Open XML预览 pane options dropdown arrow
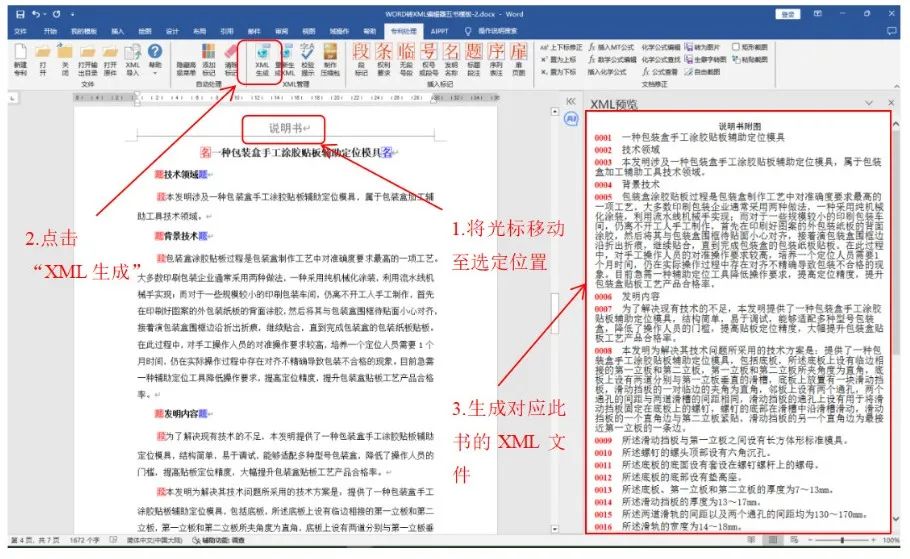 869,103
